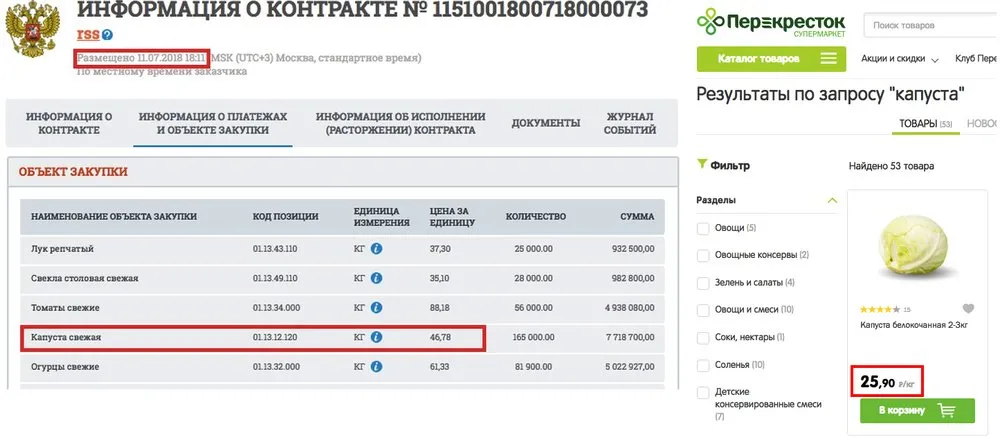Open the Каталог товаров menu
Image resolution: width=1000 pixels, height=444 pixels.
(x=771, y=59)
